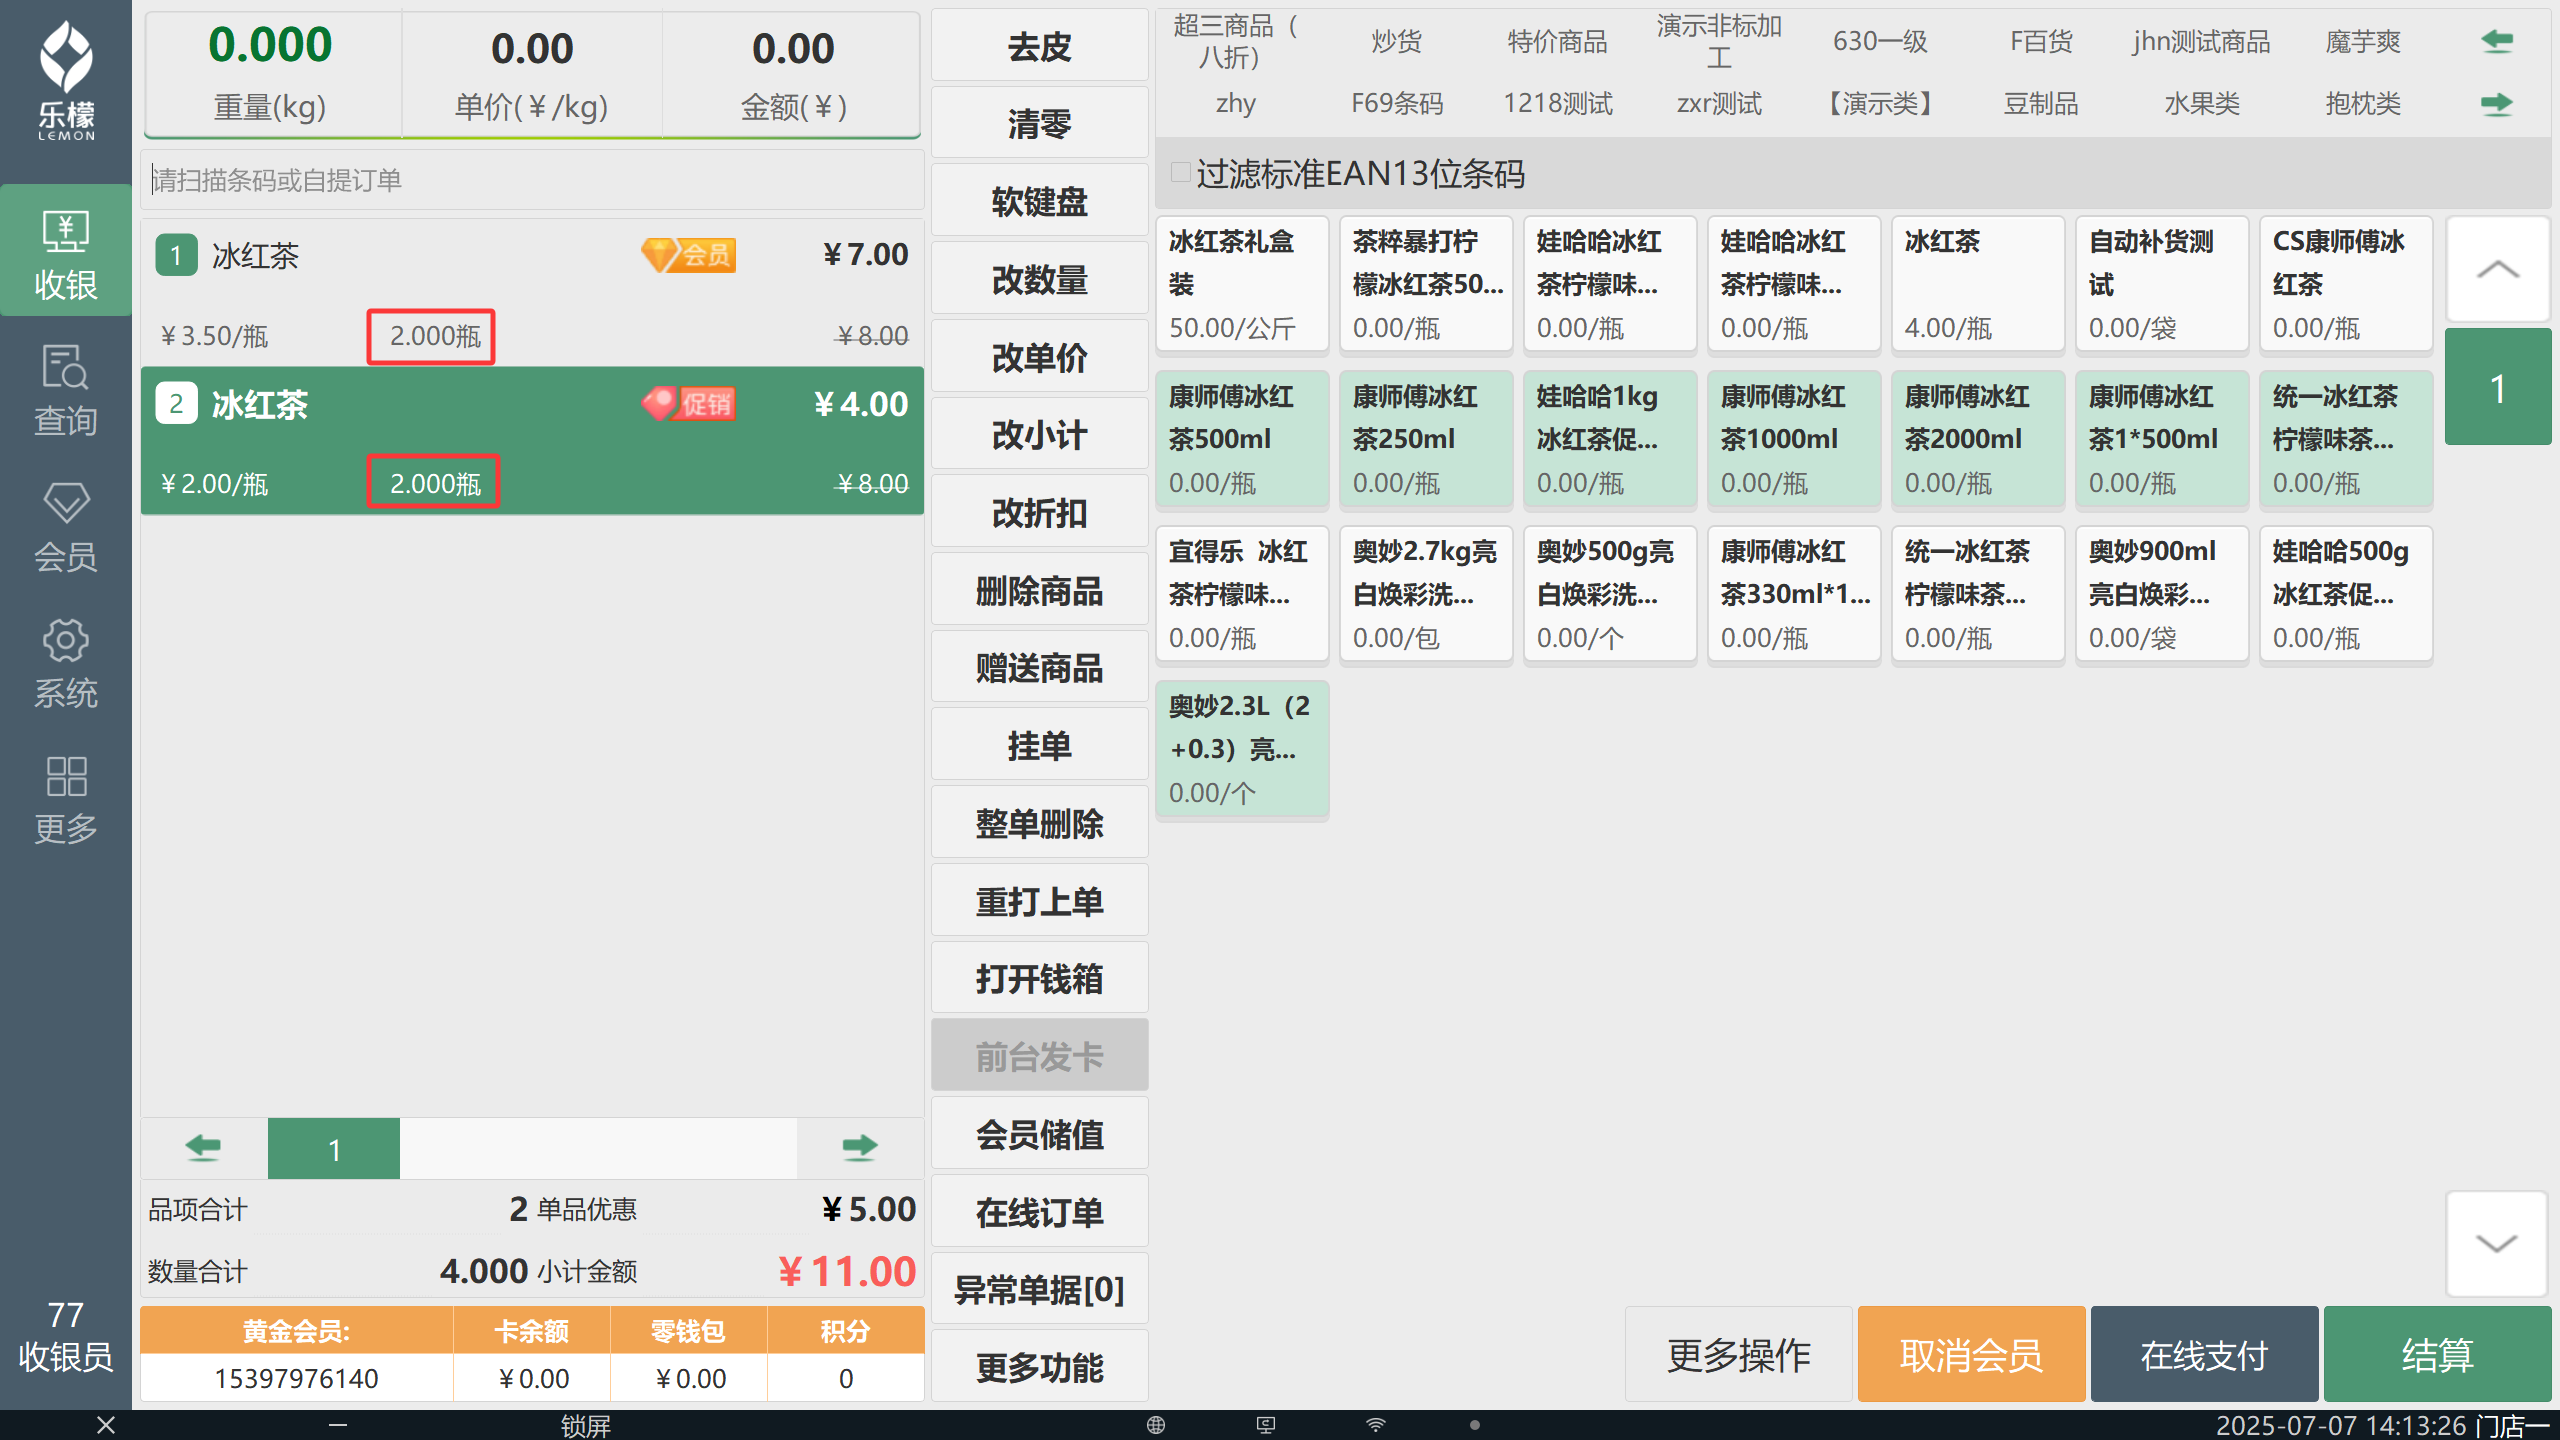The width and height of the screenshot is (2560, 1440).
Task: Focus the barcode scan input field
Action: (532, 180)
